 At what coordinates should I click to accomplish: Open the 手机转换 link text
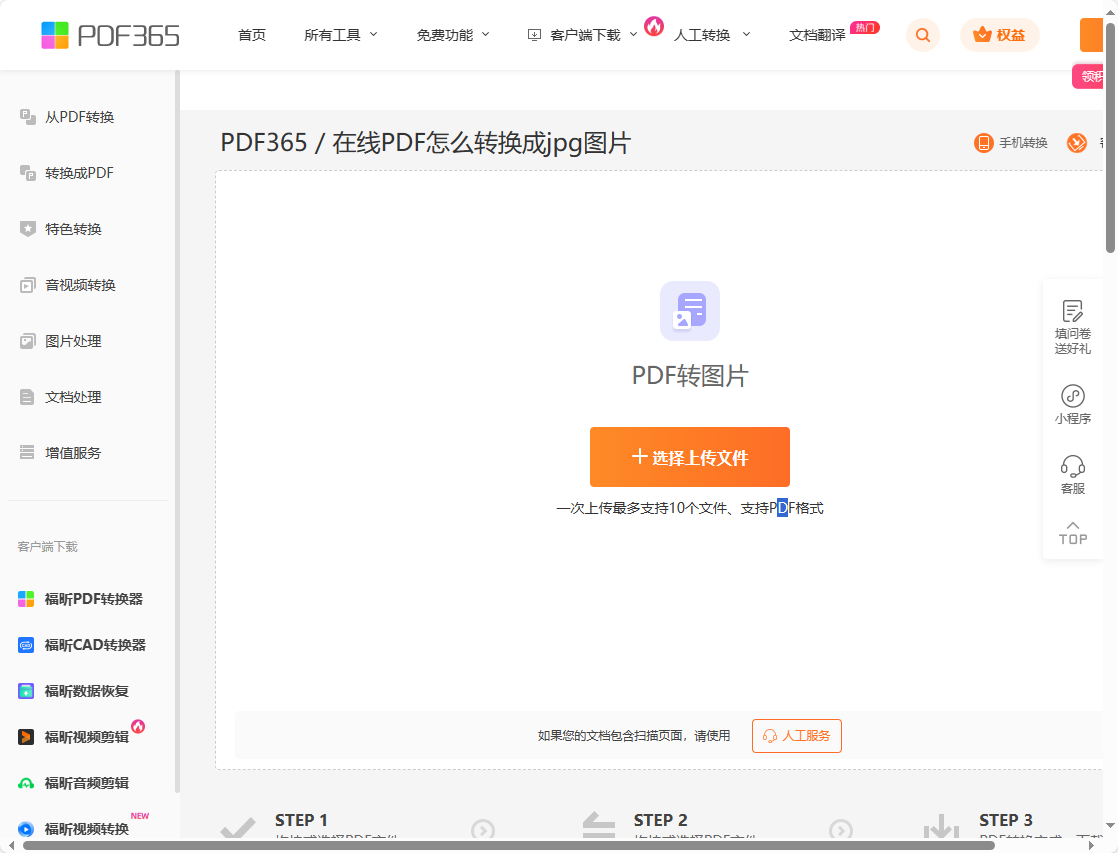click(1023, 143)
